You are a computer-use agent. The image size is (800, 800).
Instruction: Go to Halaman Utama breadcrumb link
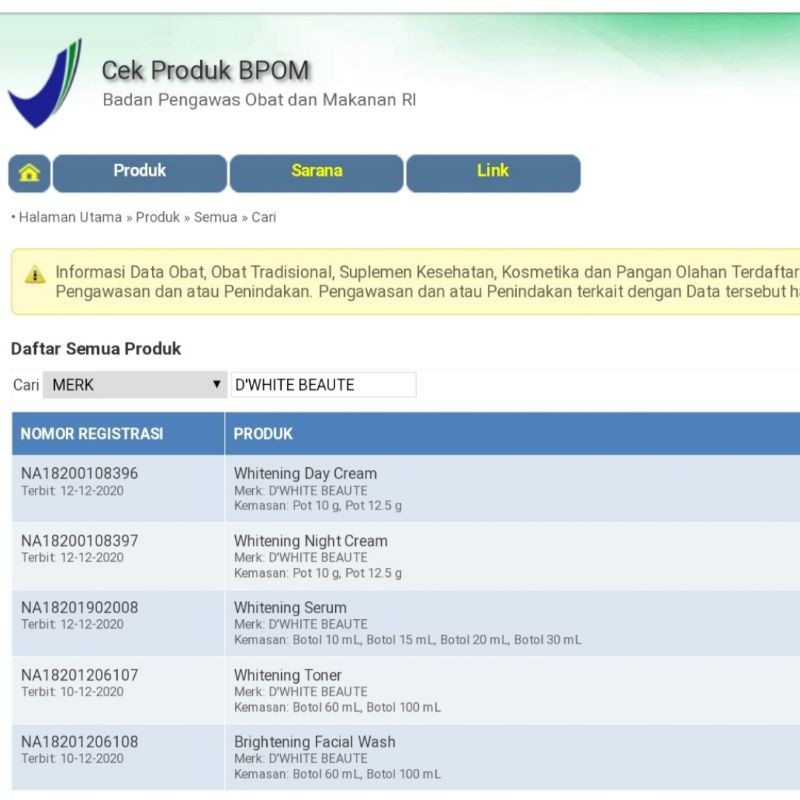pos(70,217)
